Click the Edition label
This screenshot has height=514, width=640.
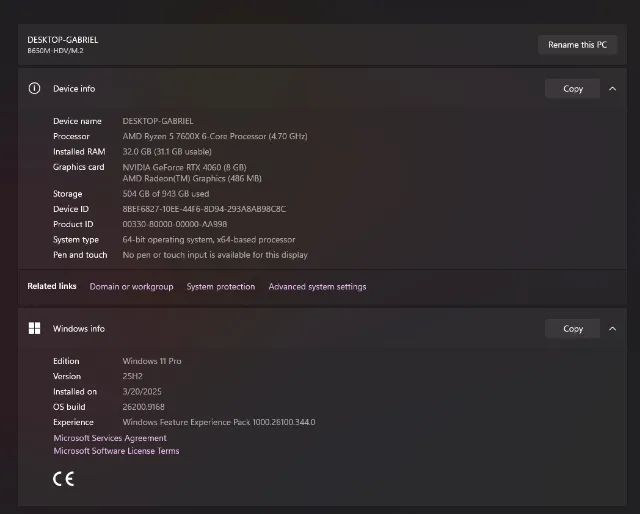tap(66, 361)
